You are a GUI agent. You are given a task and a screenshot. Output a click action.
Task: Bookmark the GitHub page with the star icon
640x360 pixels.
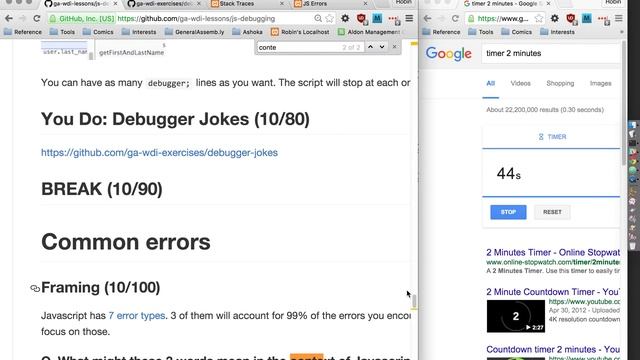(x=329, y=18)
